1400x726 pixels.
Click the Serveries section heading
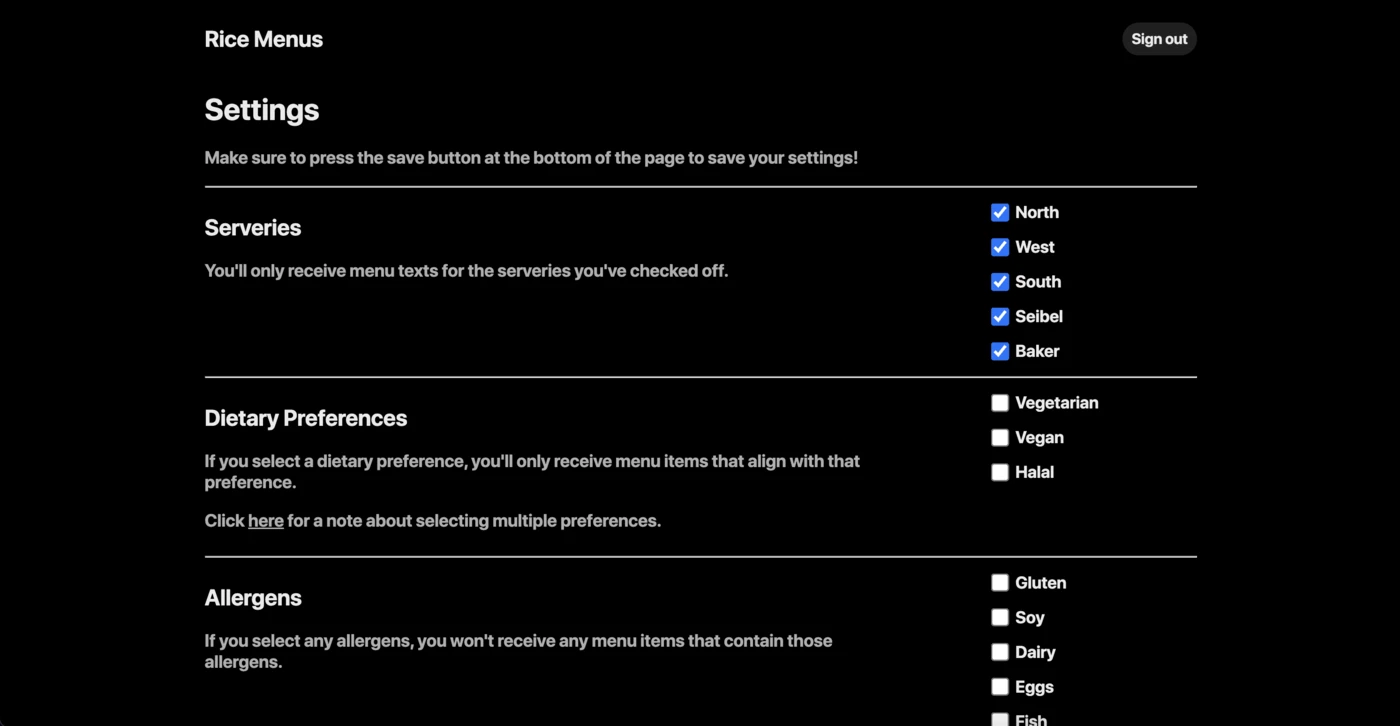pyautogui.click(x=253, y=228)
